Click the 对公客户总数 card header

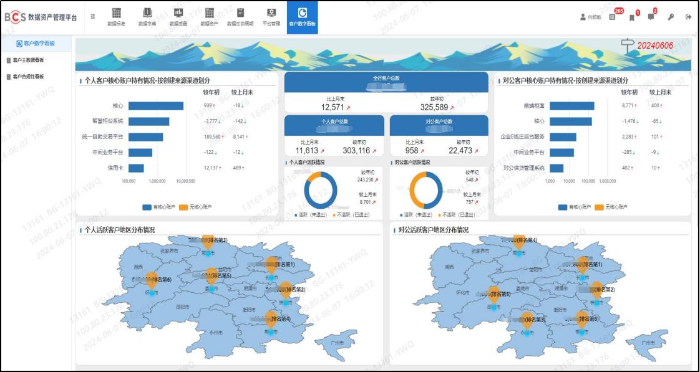[439, 125]
